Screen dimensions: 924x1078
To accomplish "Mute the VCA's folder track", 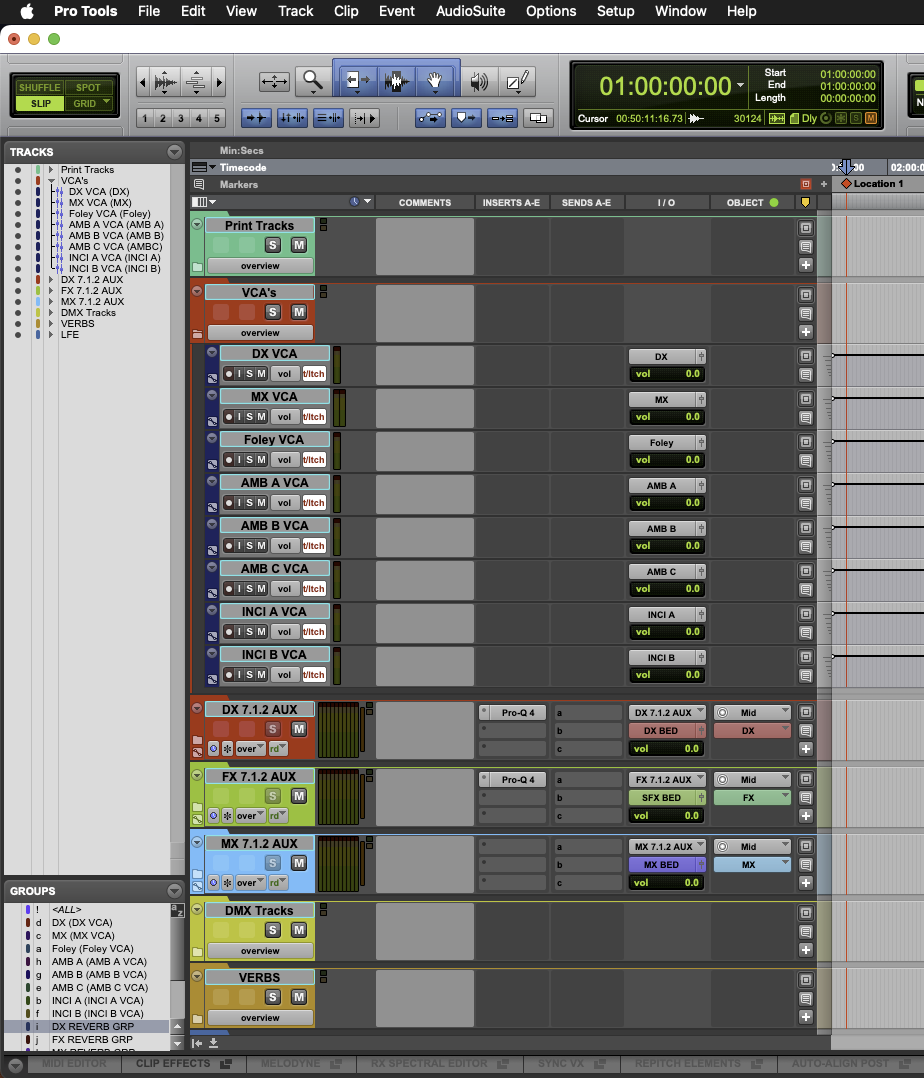I will tap(298, 312).
